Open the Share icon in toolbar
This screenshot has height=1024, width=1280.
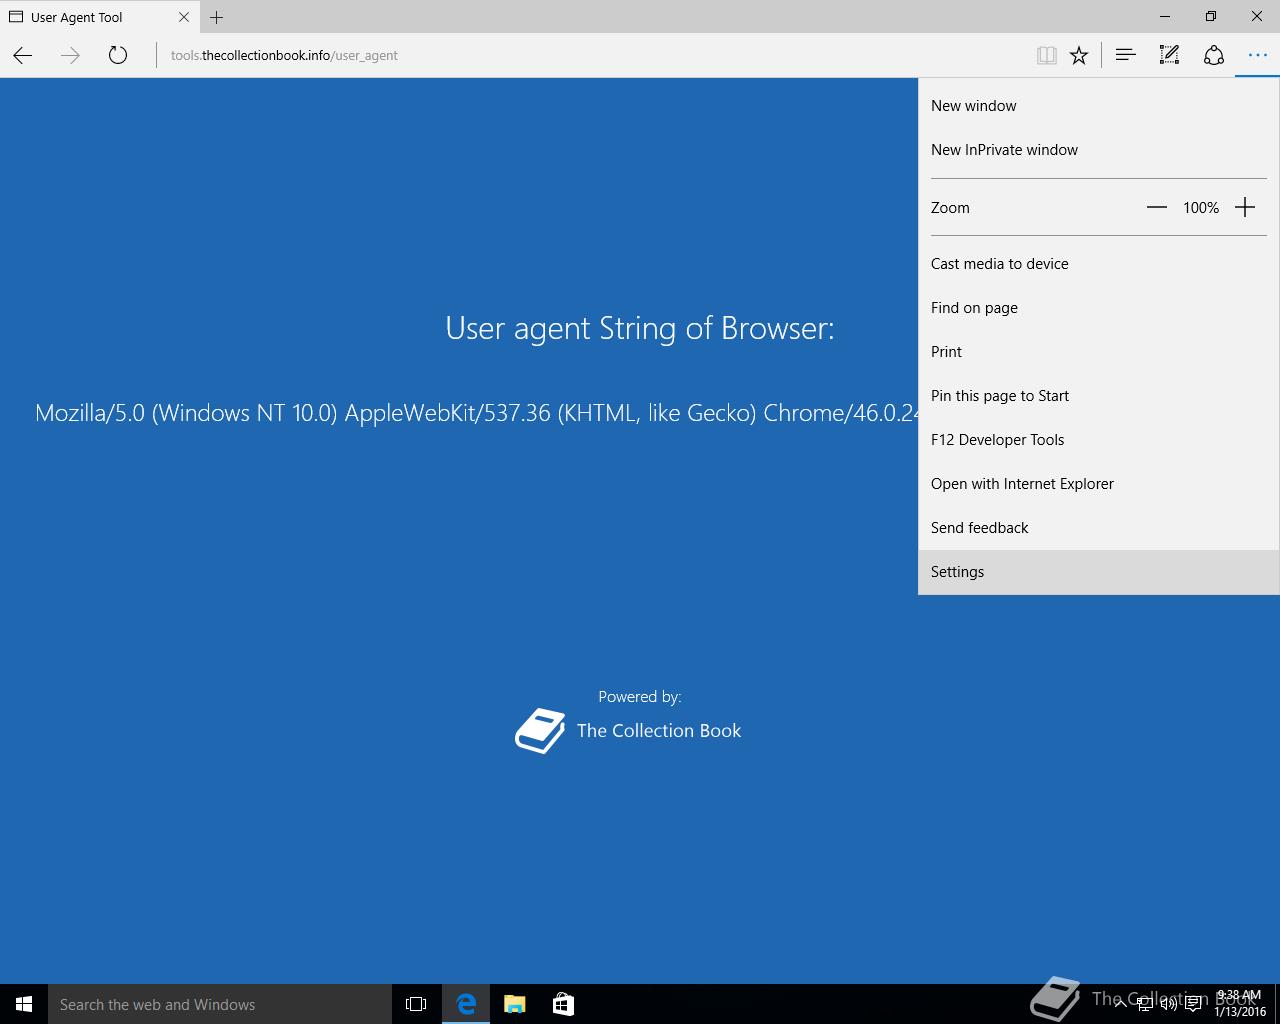(x=1213, y=56)
